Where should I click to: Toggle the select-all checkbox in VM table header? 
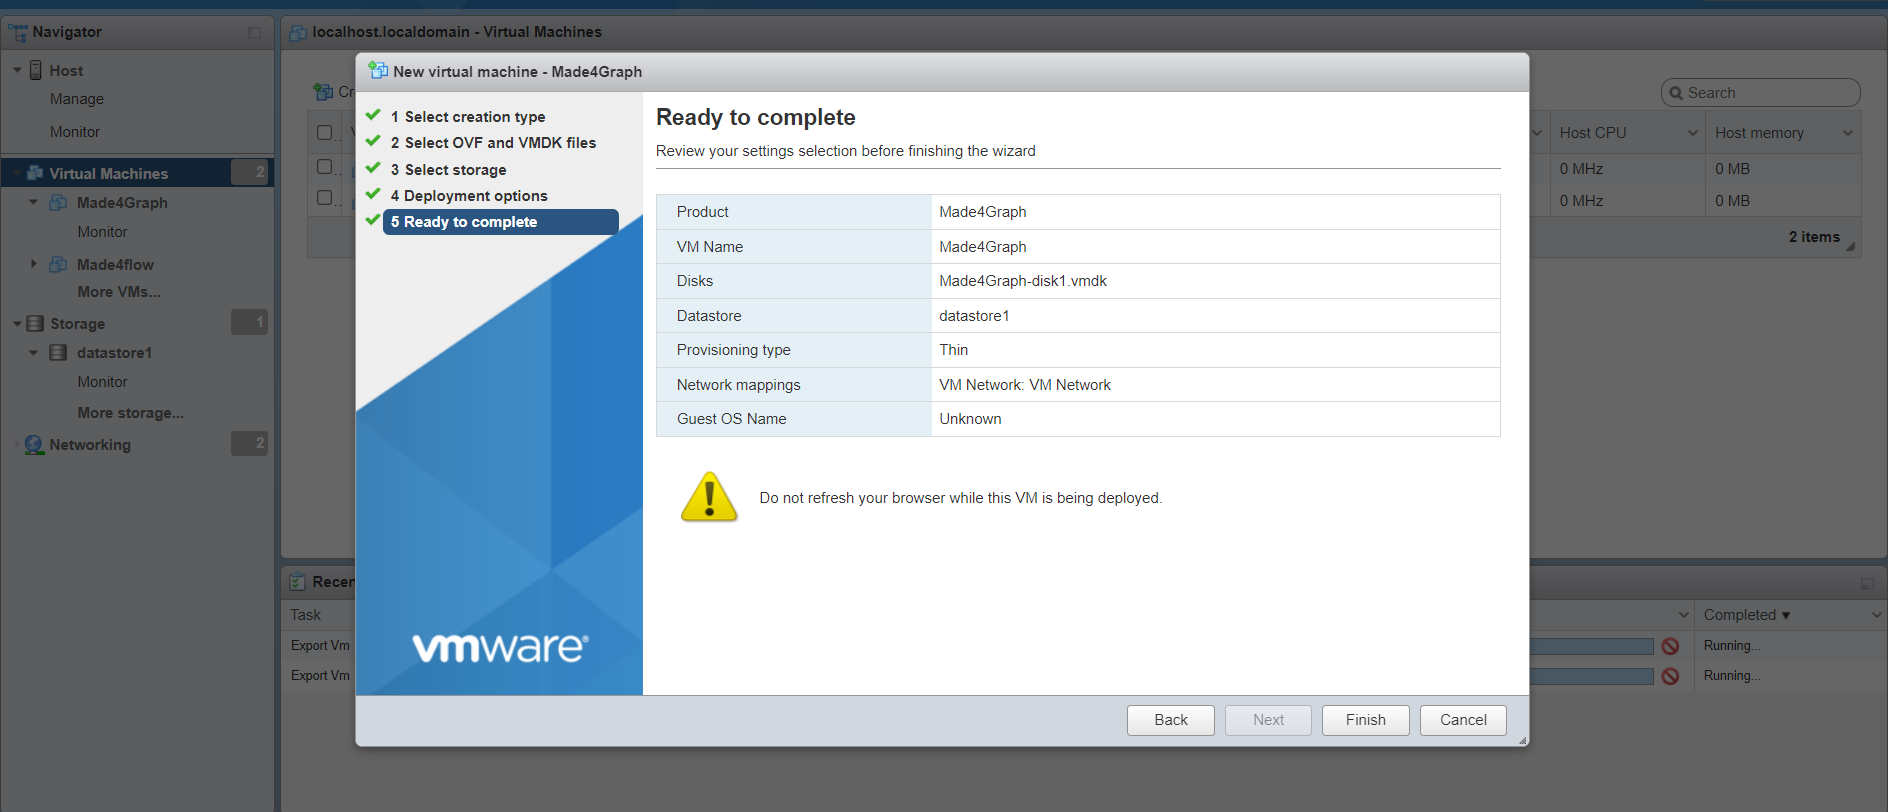click(324, 133)
